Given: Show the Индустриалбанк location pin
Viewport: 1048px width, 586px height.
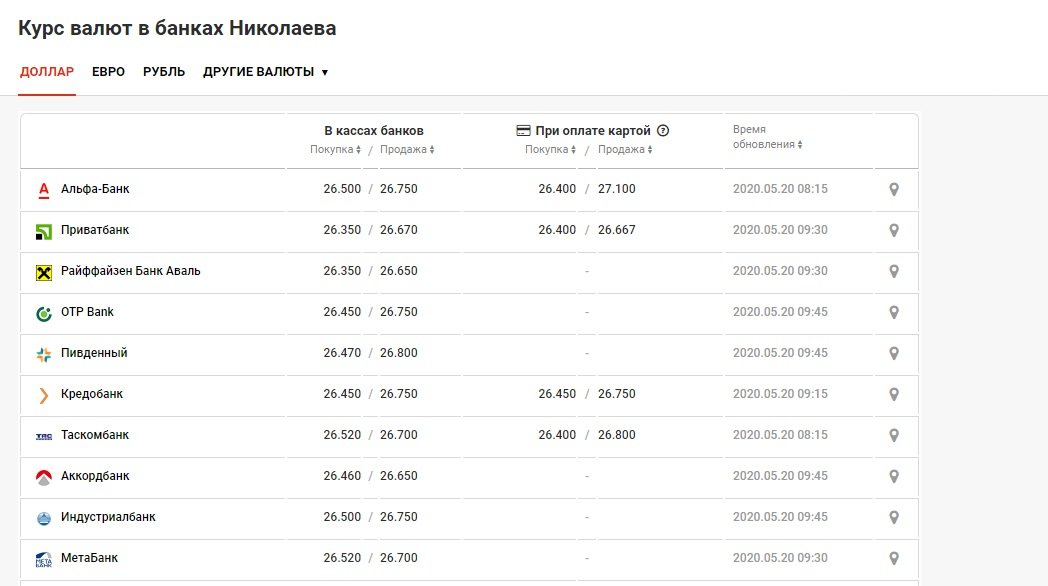Looking at the screenshot, I should point(894,517).
